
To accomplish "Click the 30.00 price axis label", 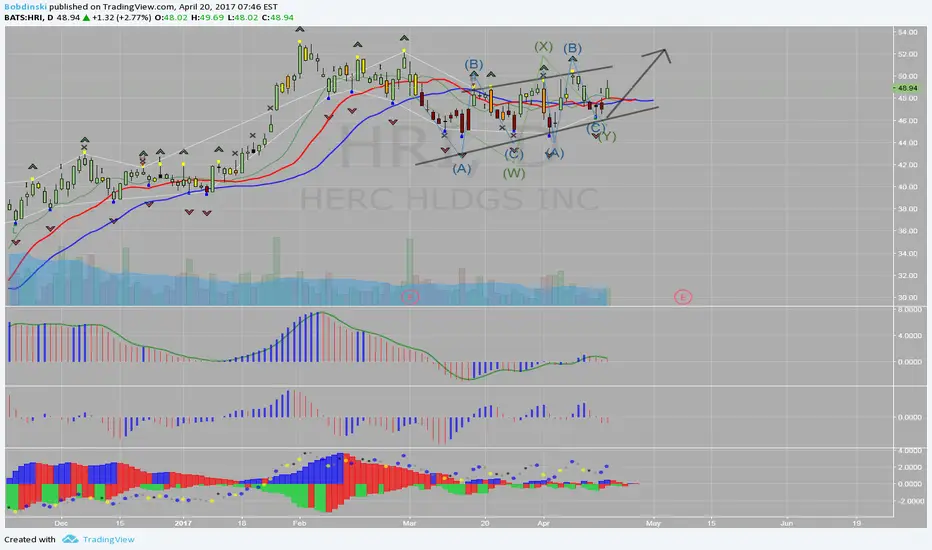I will tap(907, 297).
